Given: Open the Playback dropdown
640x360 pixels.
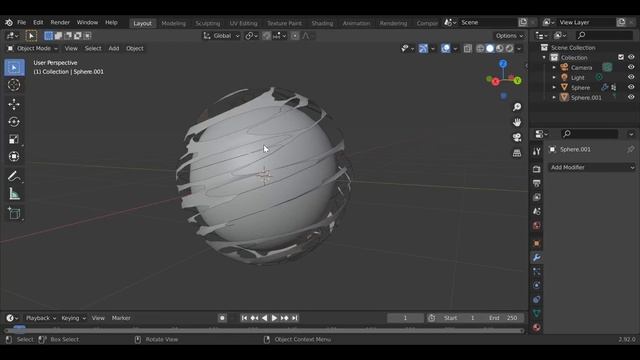Looking at the screenshot, I should [x=40, y=318].
